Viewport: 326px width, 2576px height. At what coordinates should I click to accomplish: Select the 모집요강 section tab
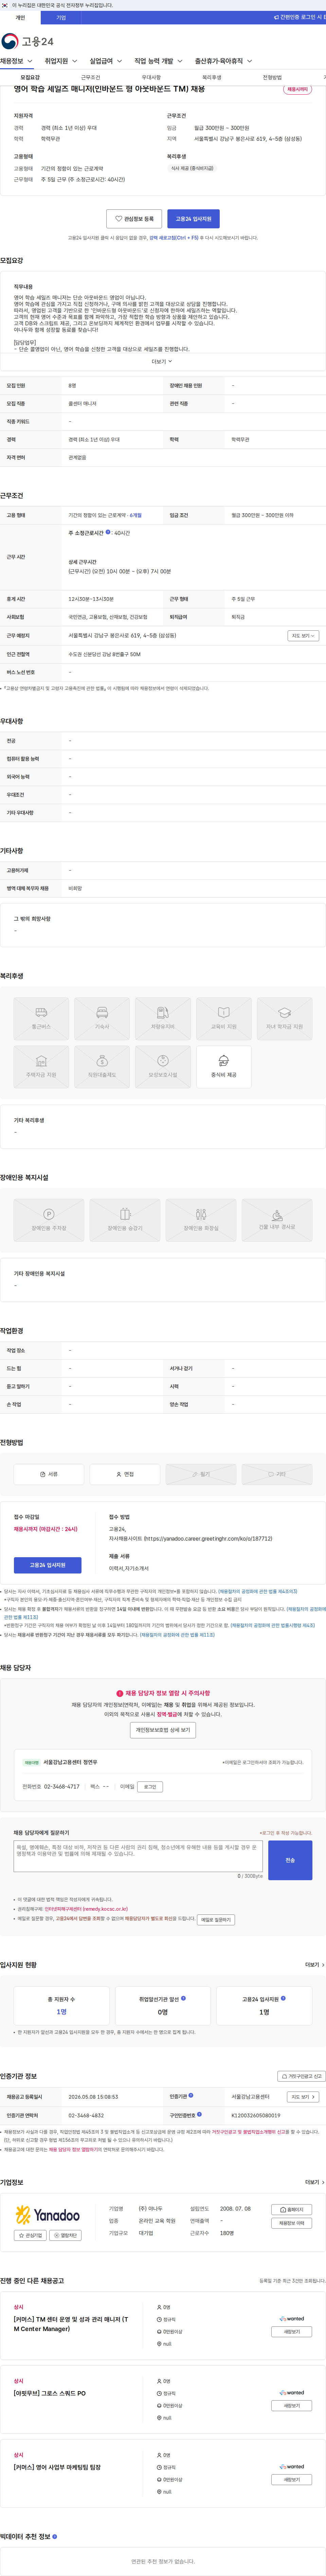click(x=30, y=77)
